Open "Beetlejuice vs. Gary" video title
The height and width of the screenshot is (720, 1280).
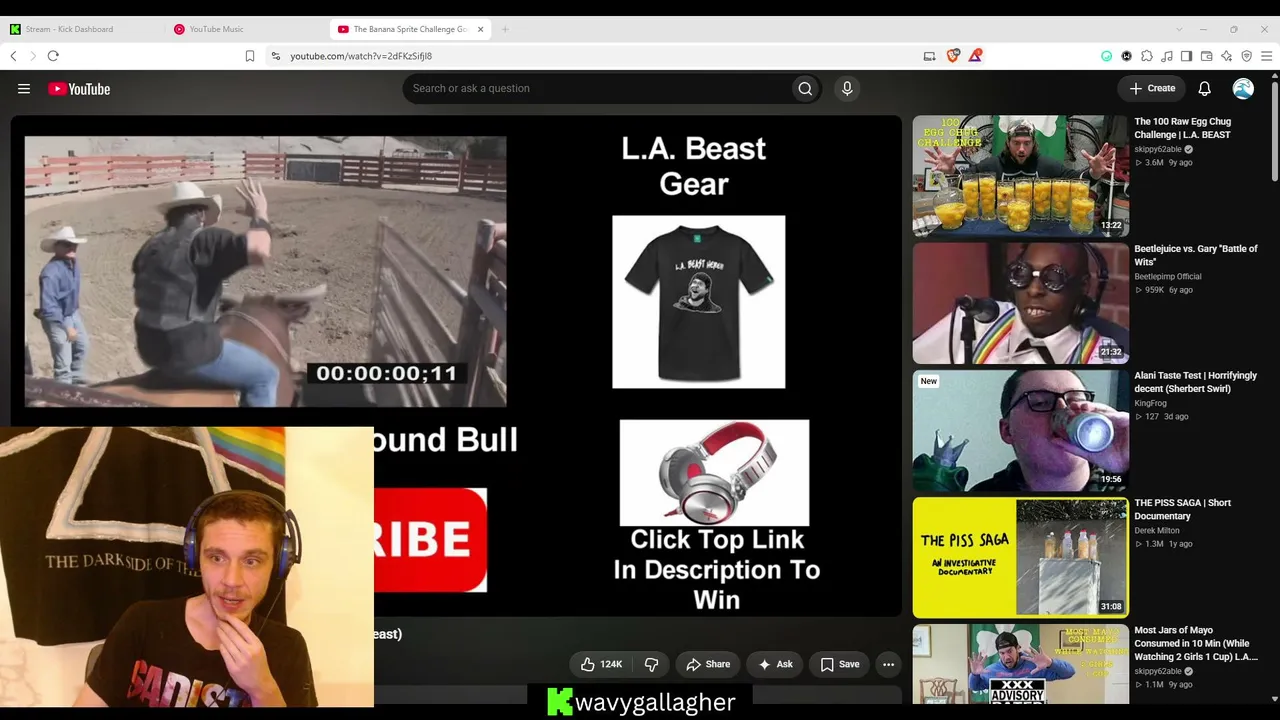click(1196, 255)
